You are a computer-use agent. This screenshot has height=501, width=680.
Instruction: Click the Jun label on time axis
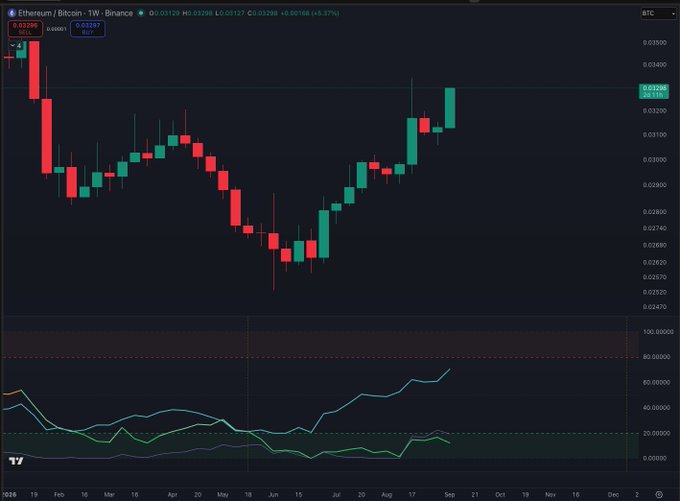point(273,494)
